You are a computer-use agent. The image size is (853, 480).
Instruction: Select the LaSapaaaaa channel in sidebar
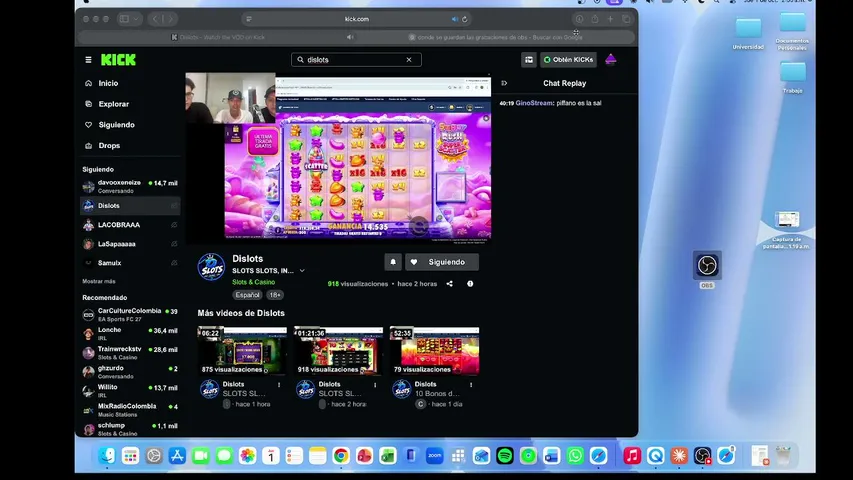131,244
